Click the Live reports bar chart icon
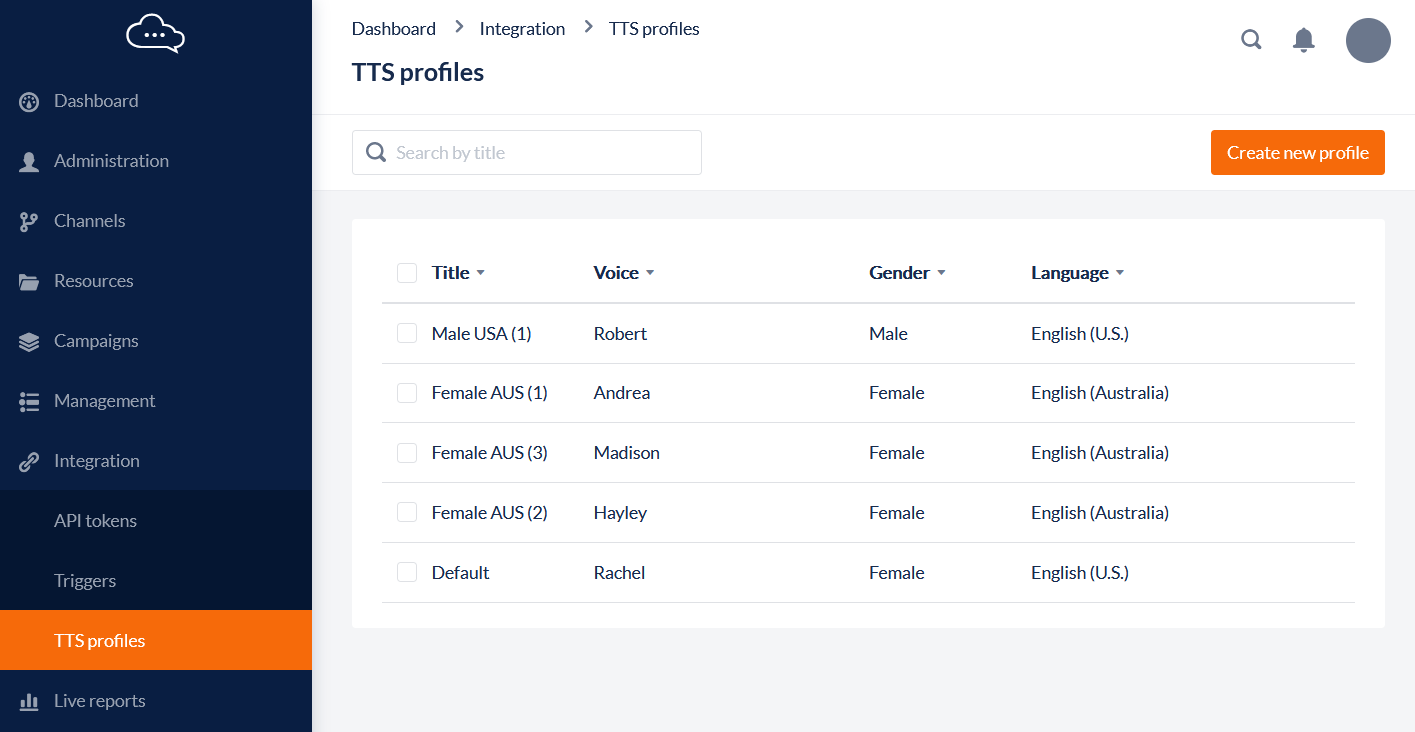This screenshot has width=1415, height=732. pos(29,701)
